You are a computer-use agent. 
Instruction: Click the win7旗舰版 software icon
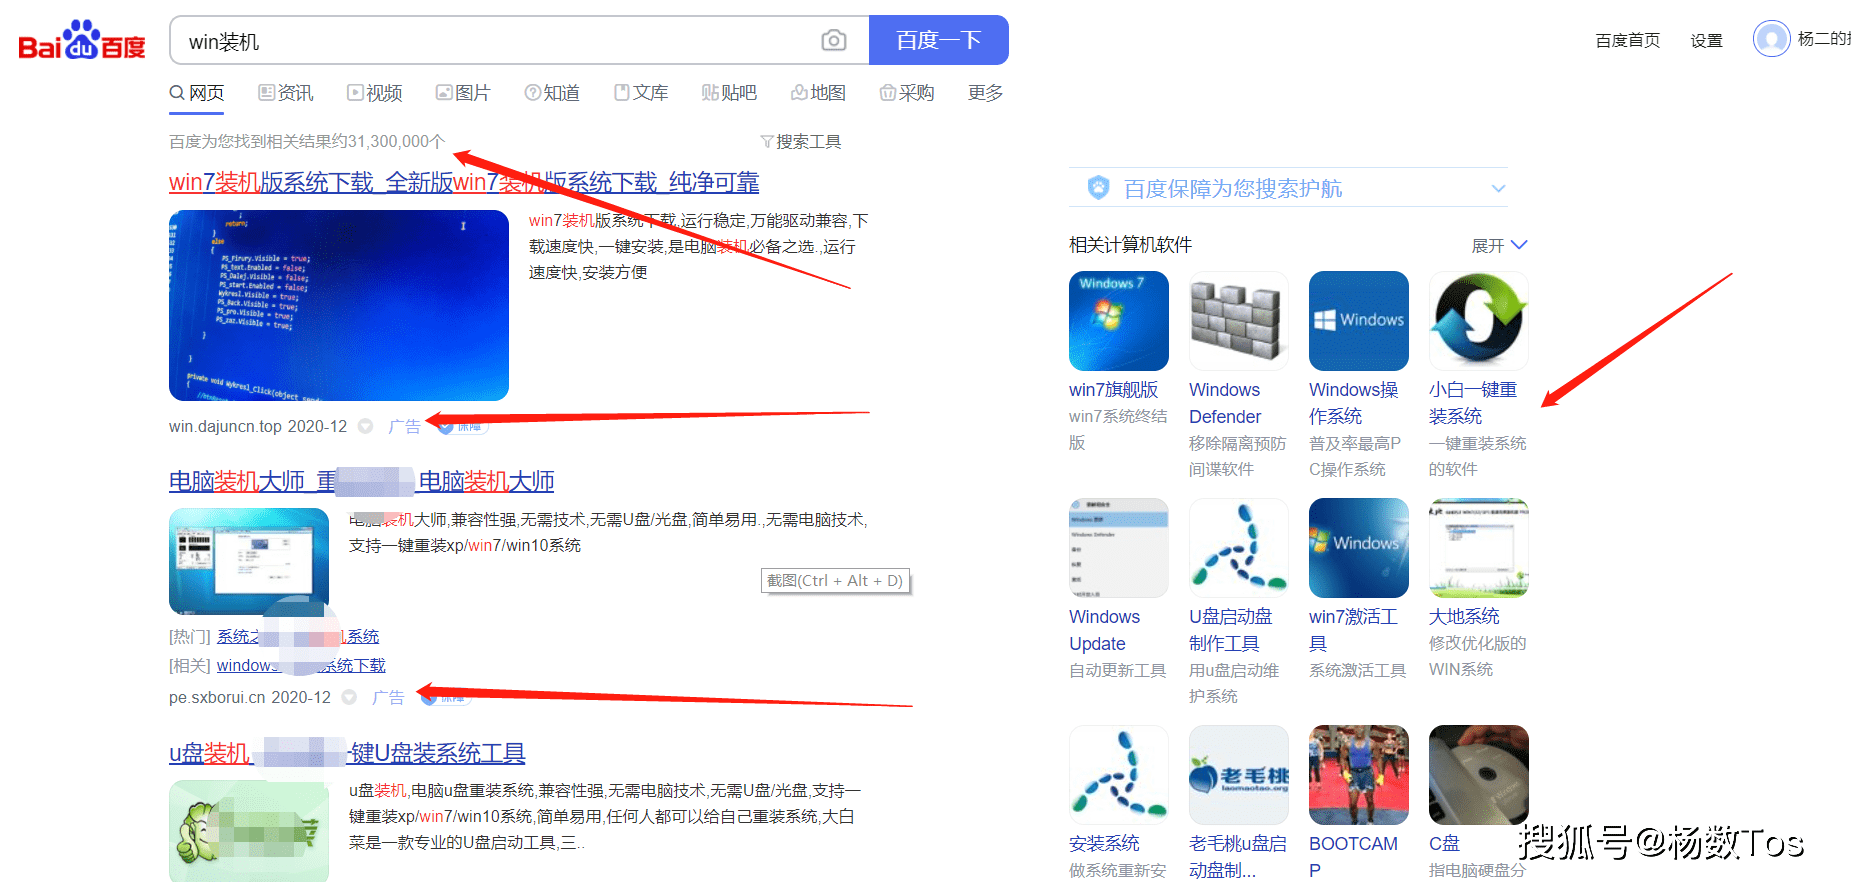[x=1118, y=321]
